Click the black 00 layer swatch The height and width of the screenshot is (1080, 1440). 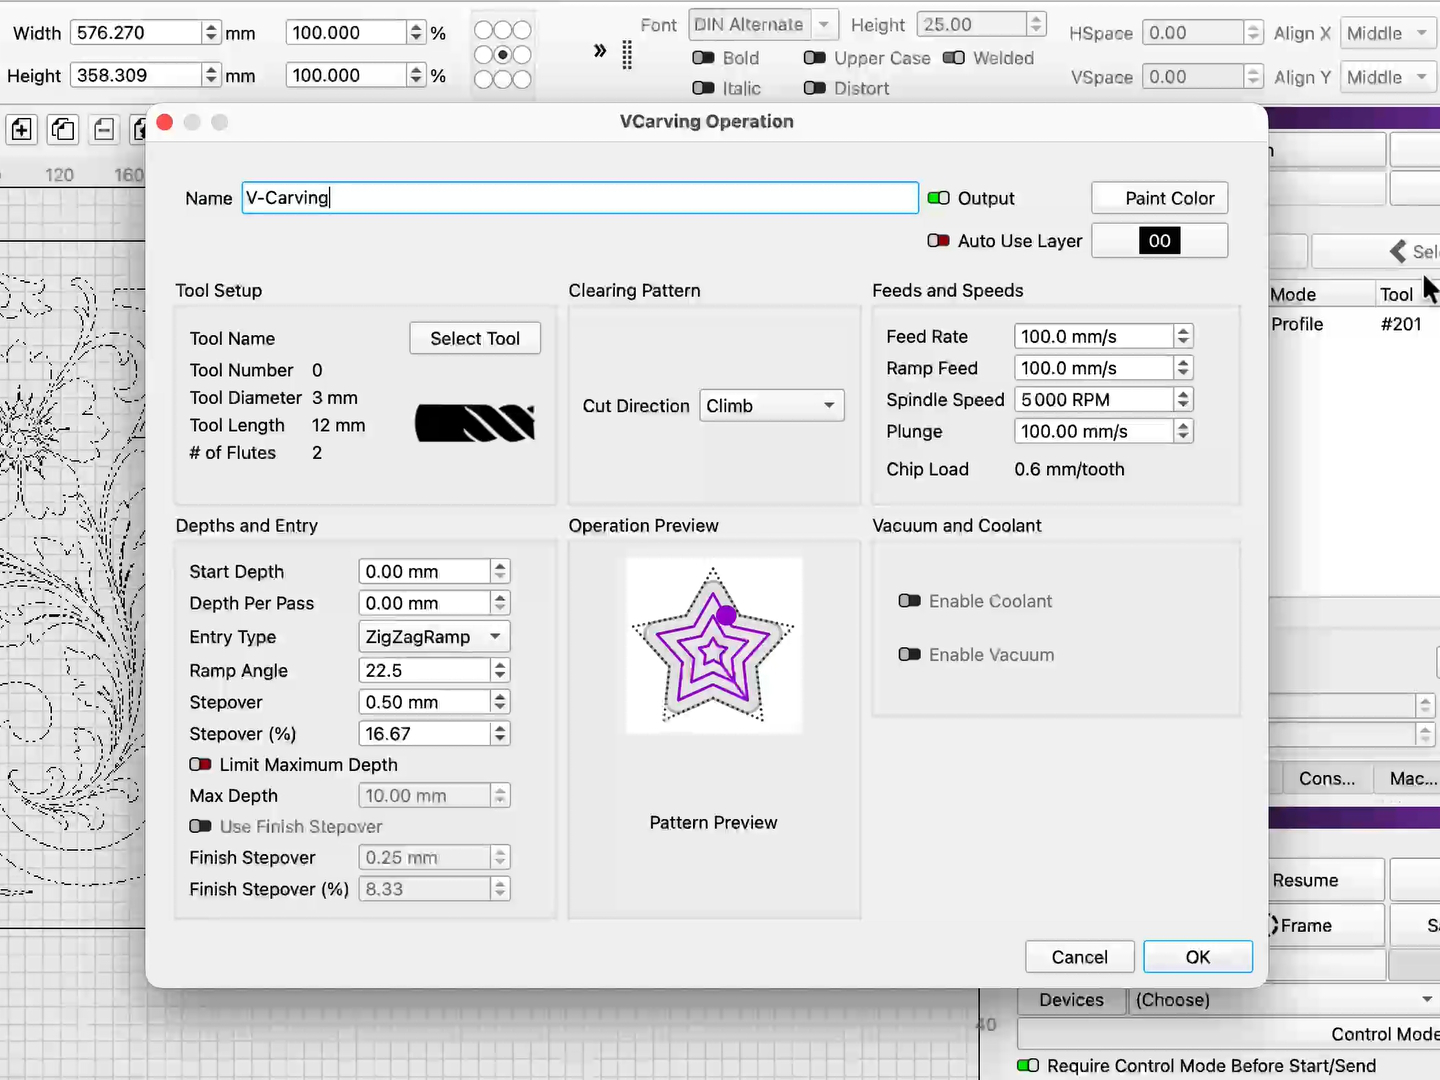click(1160, 241)
